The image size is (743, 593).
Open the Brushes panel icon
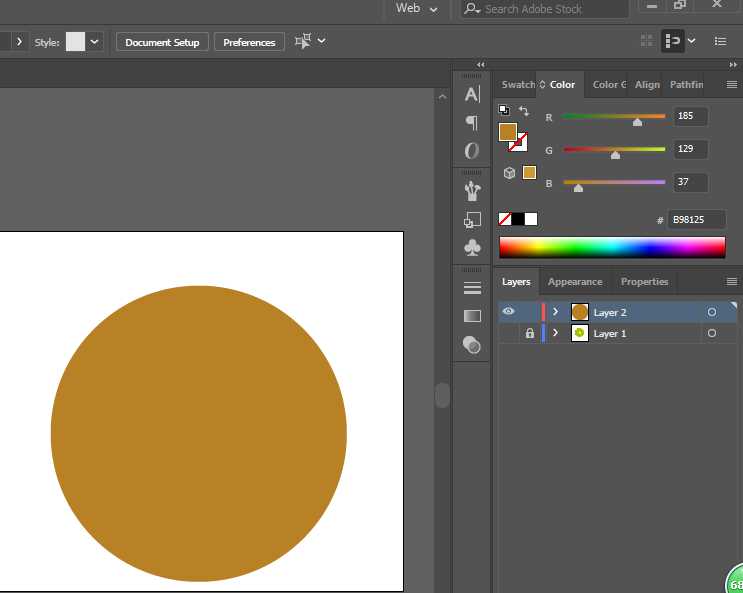[472, 190]
